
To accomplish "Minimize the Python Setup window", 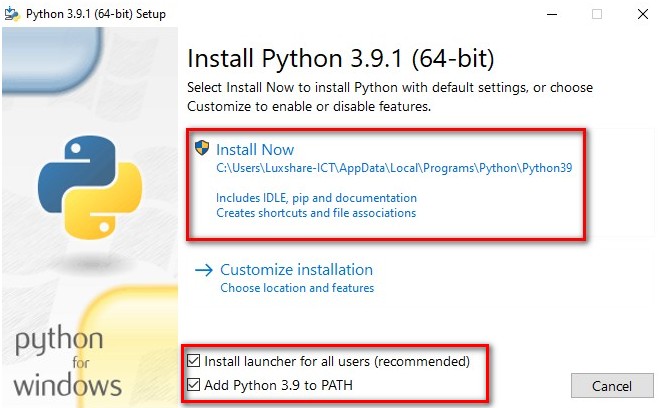I will coord(552,14).
